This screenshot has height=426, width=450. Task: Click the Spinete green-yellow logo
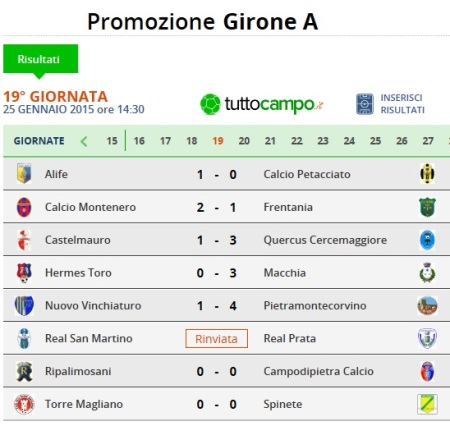427,404
